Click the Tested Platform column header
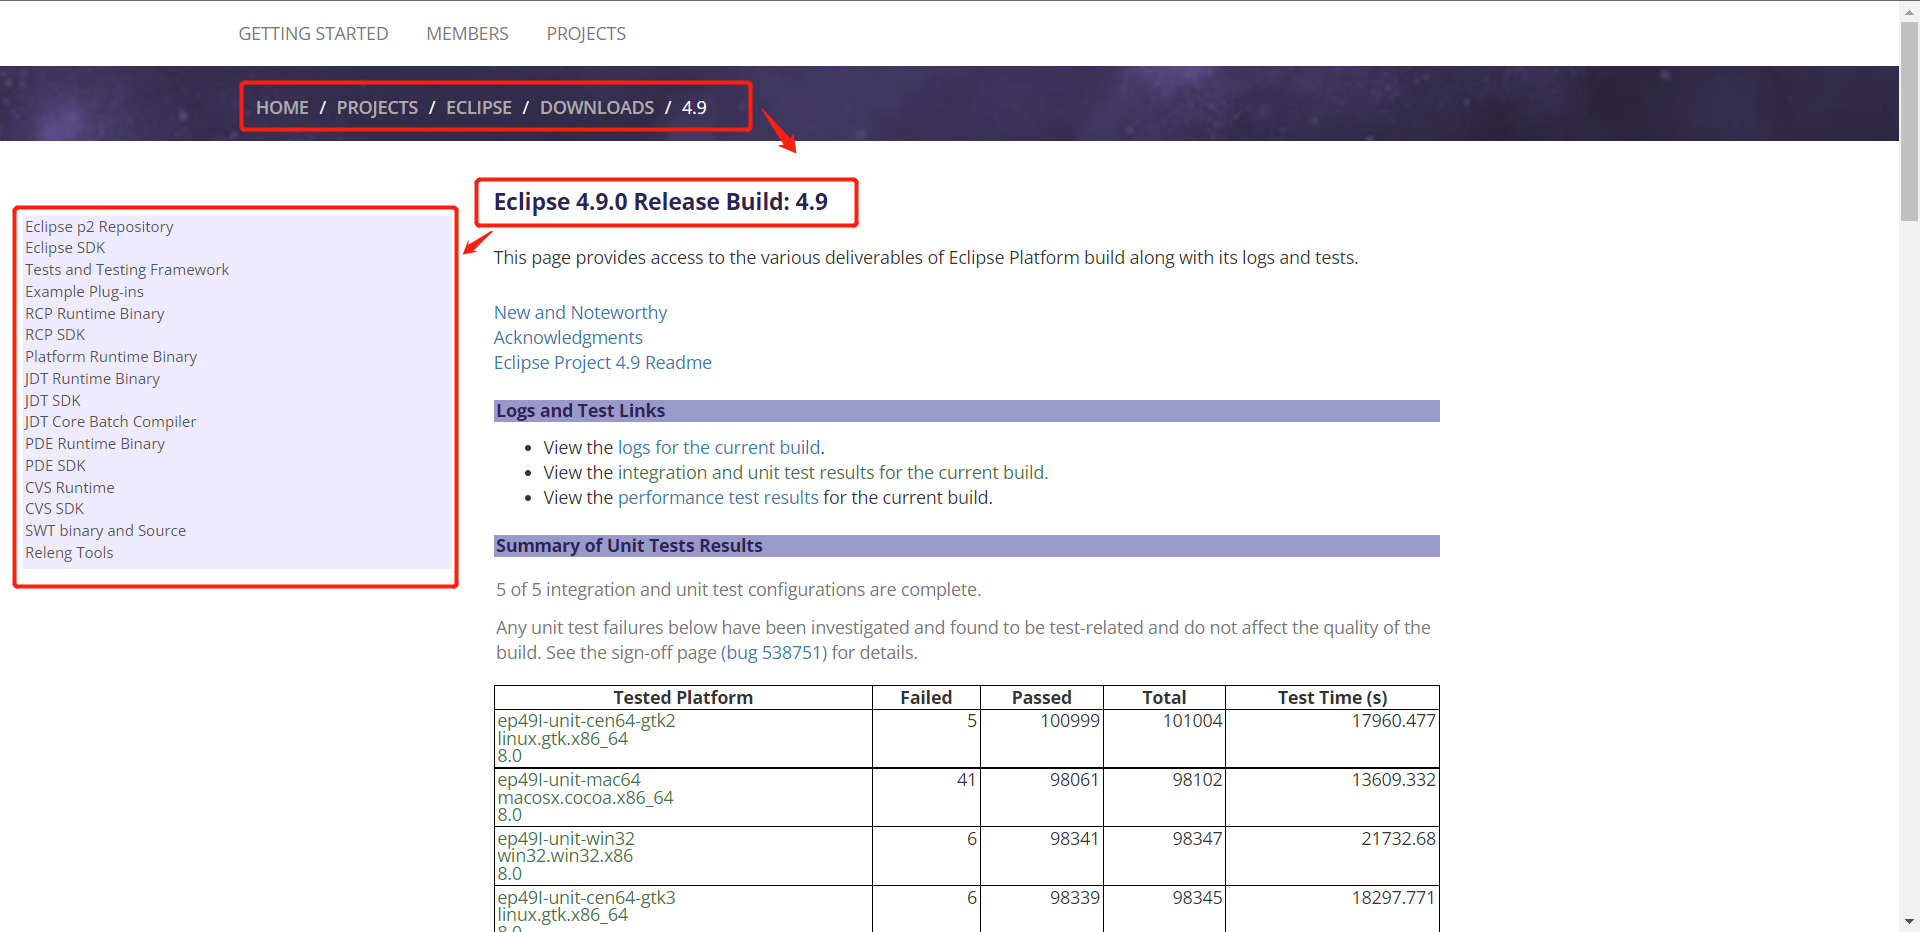Viewport: 1920px width, 932px height. 683,698
